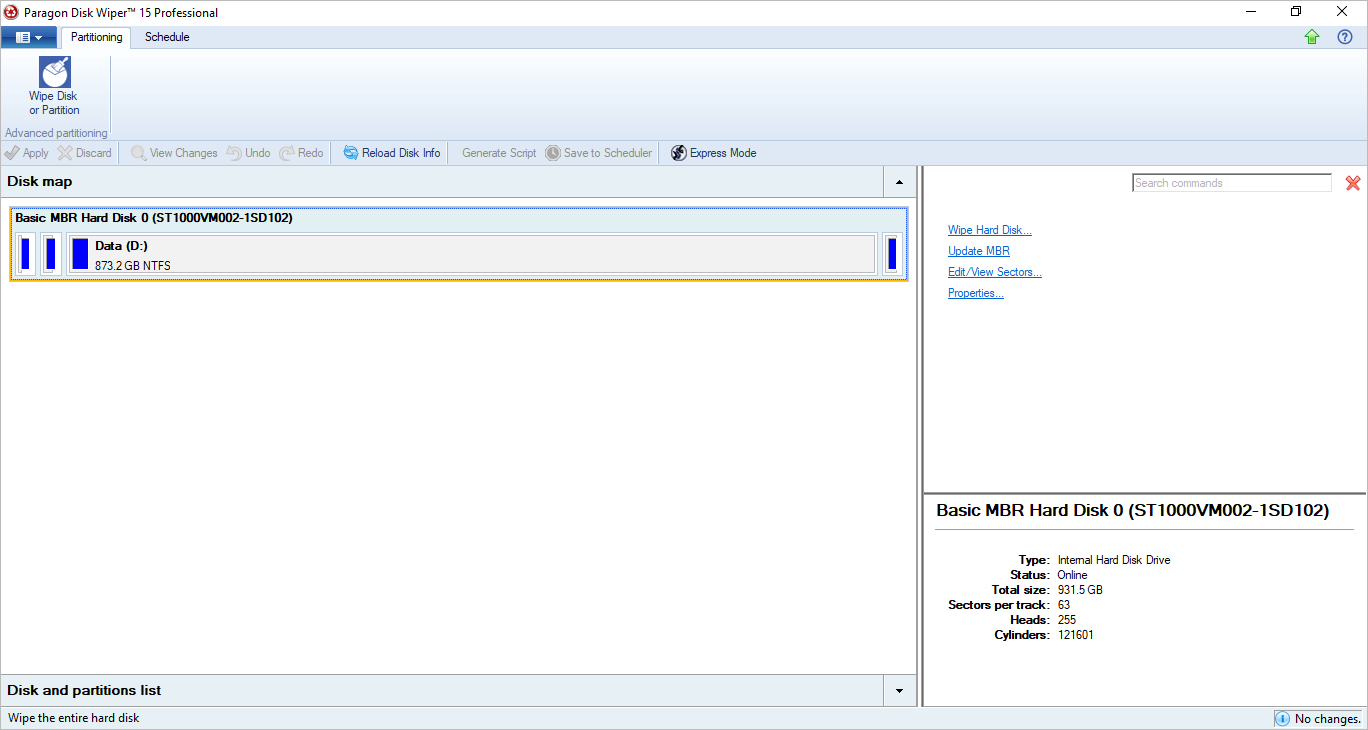Click Internal Hard Disk Drive type text
The height and width of the screenshot is (730, 1368).
pos(1114,560)
